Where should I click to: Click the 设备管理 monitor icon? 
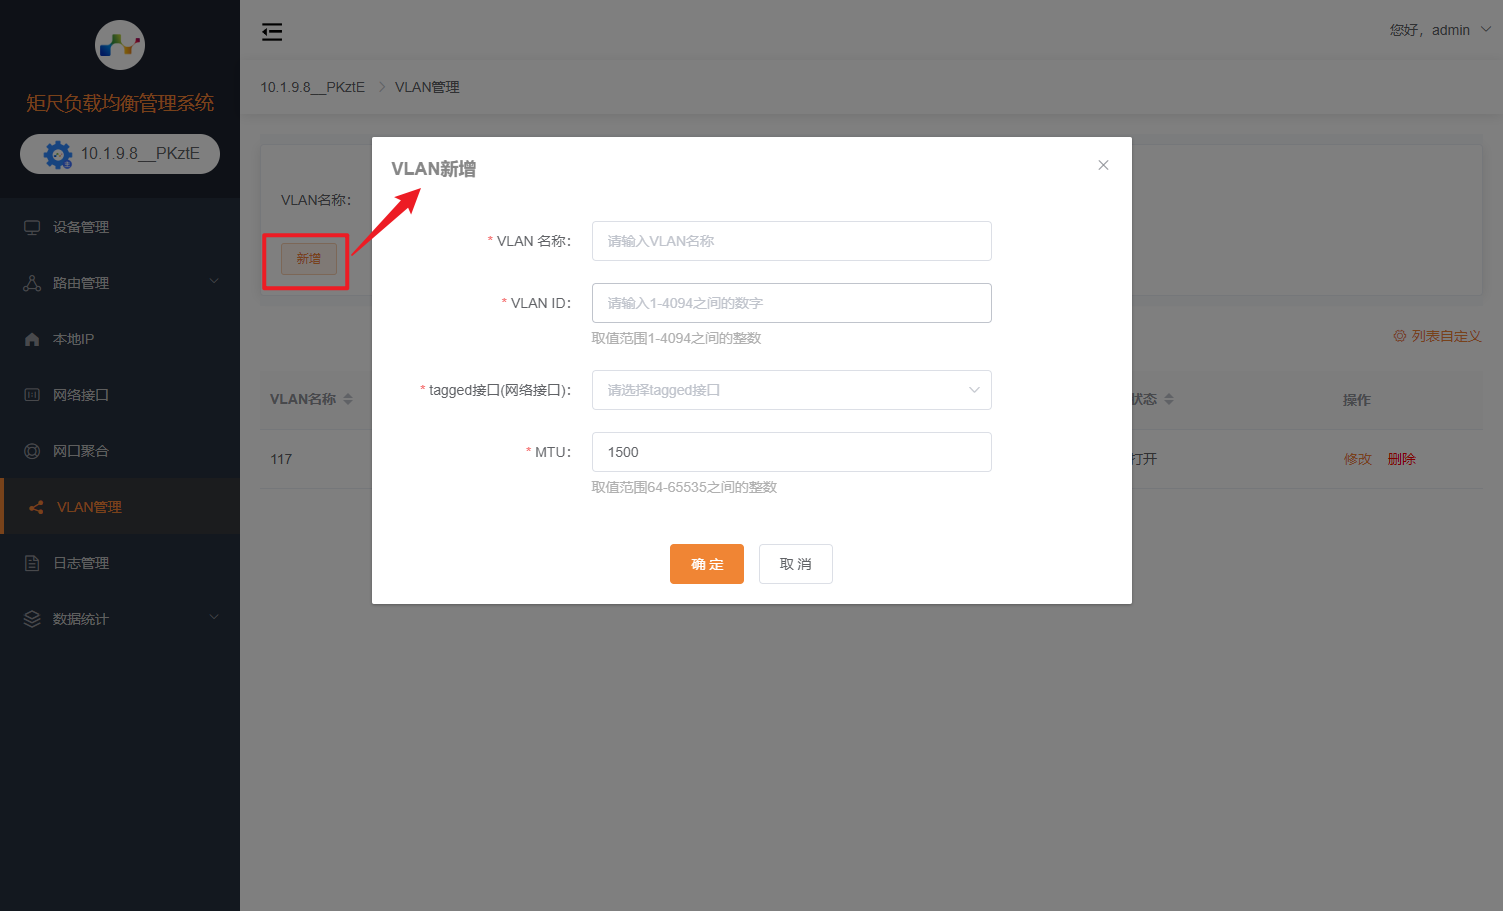pos(32,227)
